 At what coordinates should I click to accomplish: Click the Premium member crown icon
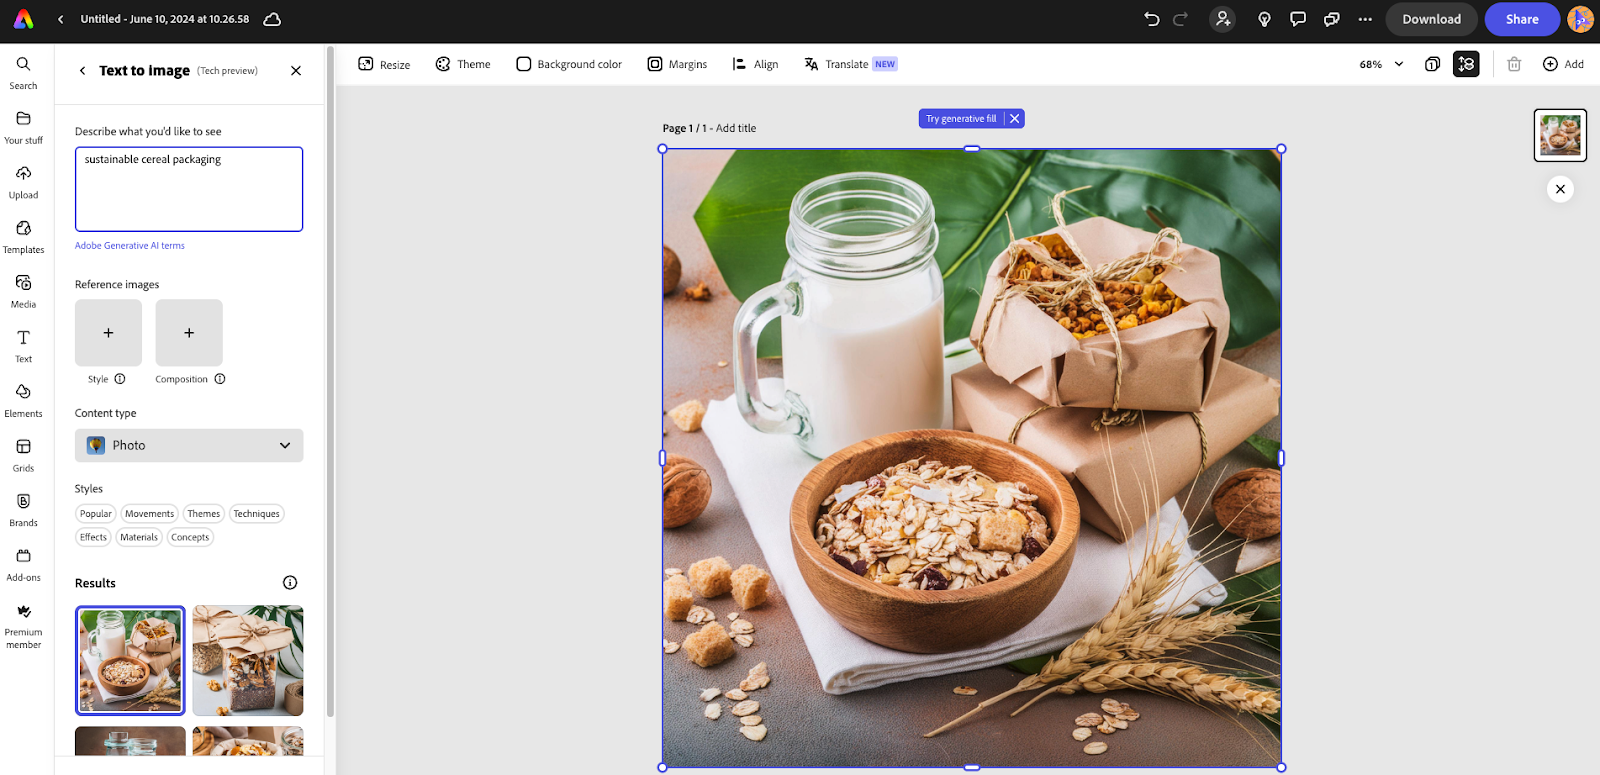(23, 611)
